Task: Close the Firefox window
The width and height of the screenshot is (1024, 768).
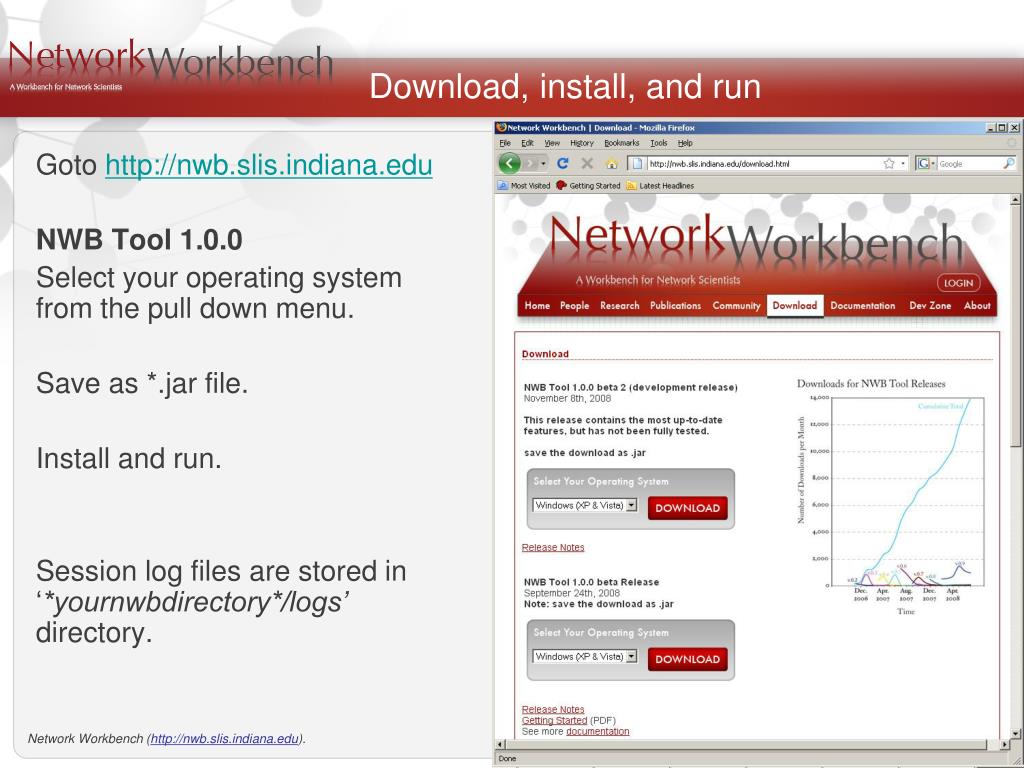Action: (x=1014, y=128)
